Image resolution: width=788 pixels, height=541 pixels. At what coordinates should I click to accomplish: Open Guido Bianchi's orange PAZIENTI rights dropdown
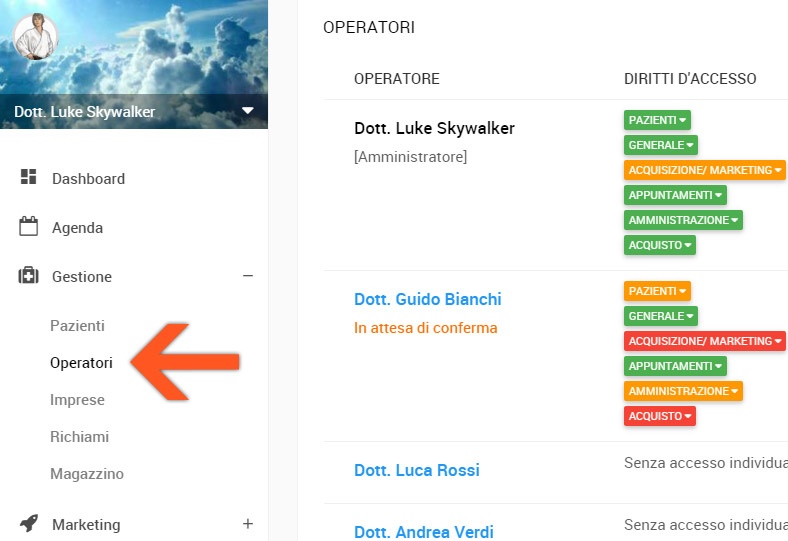pos(657,291)
